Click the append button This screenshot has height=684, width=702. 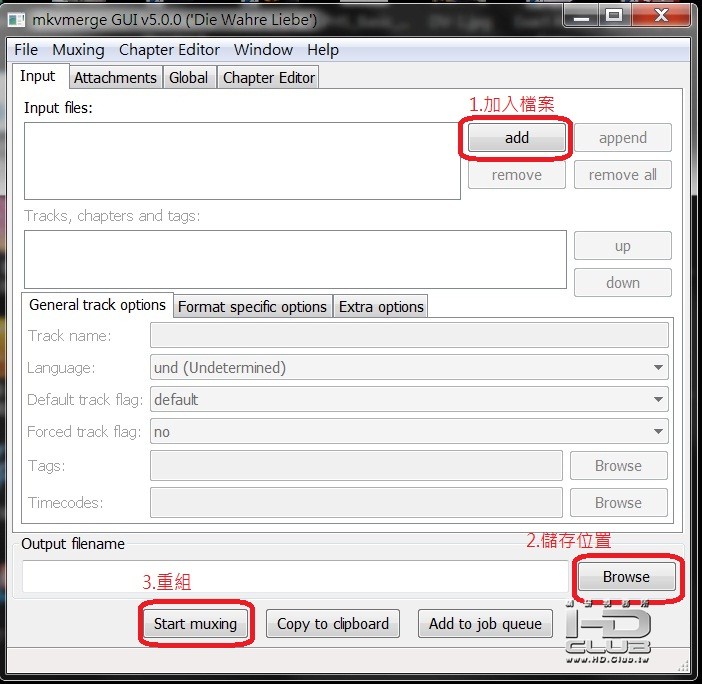(x=623, y=137)
